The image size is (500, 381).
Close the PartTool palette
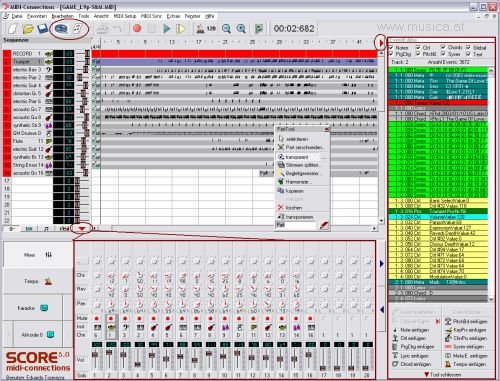[327, 129]
